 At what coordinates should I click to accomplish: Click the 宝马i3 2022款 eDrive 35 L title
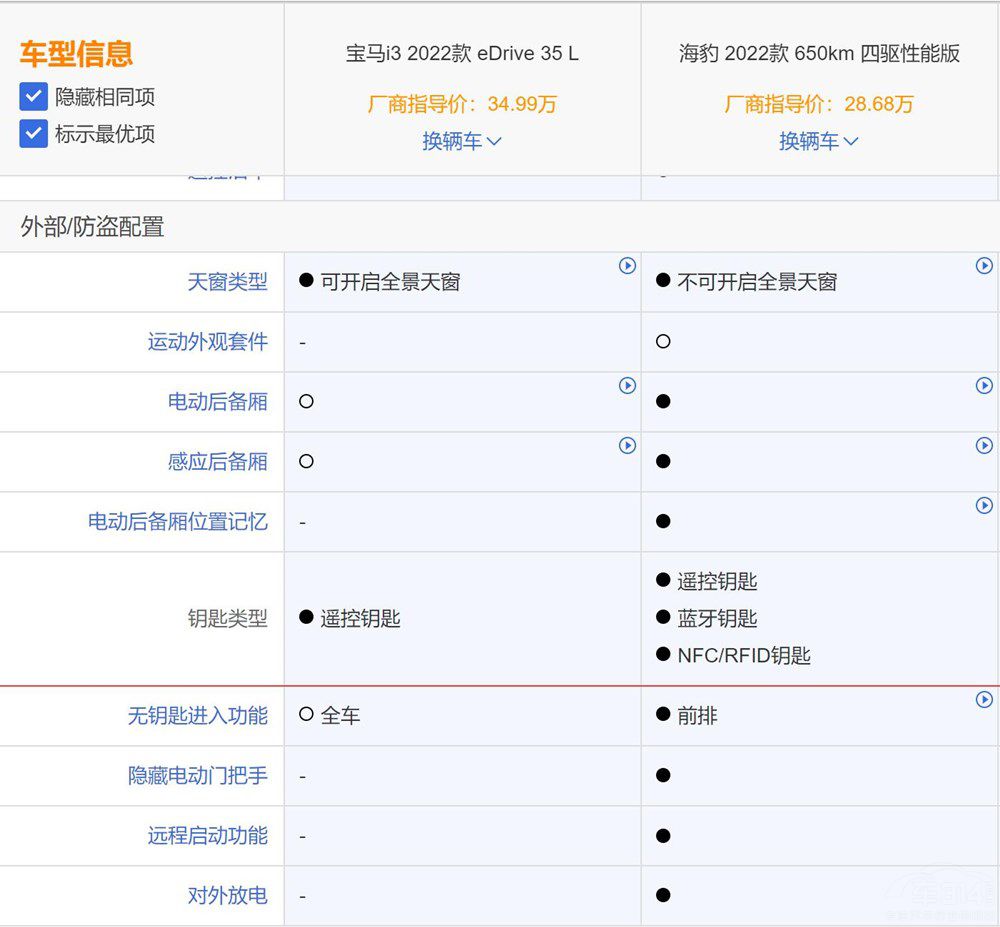pyautogui.click(x=462, y=54)
